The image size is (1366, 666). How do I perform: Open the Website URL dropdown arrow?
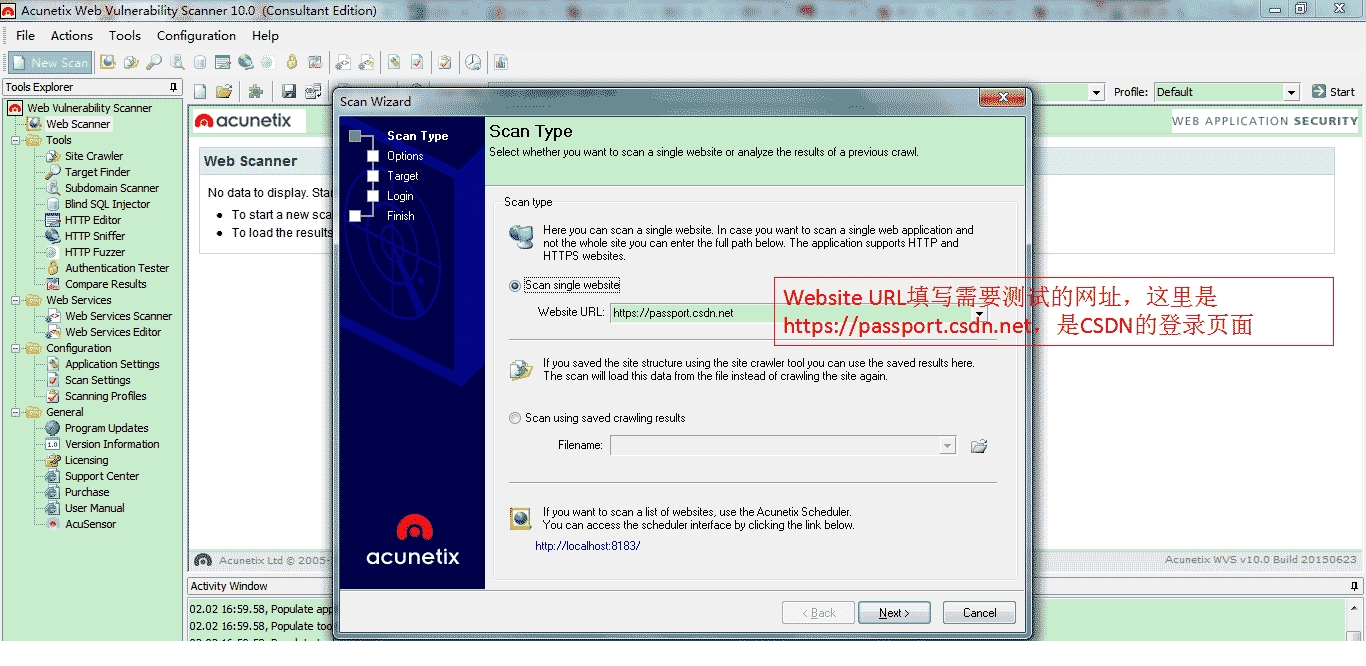pyautogui.click(x=979, y=313)
